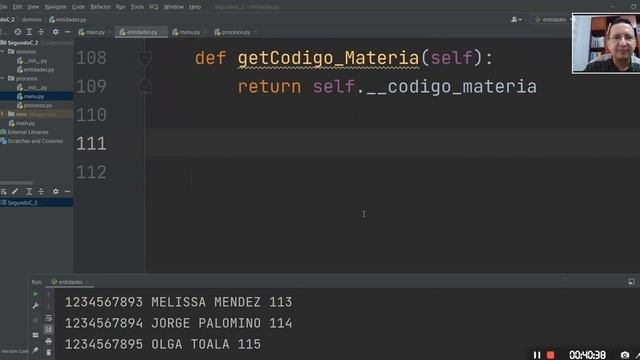Open the Help menu
Viewport: 640px width, 360px height.
coord(195,7)
